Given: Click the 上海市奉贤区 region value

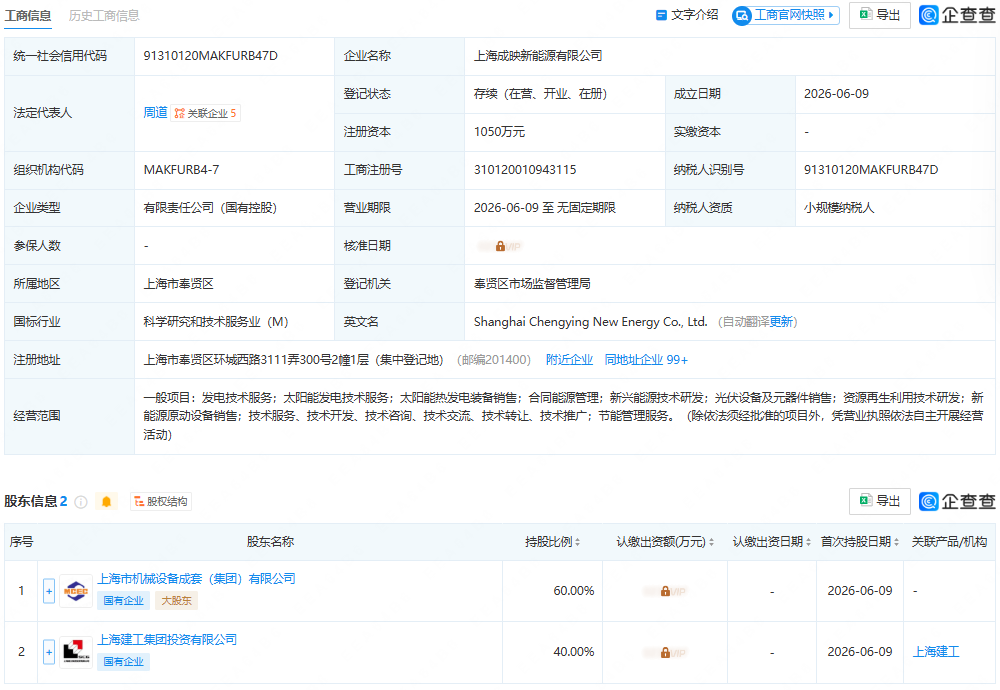Looking at the screenshot, I should coord(179,284).
